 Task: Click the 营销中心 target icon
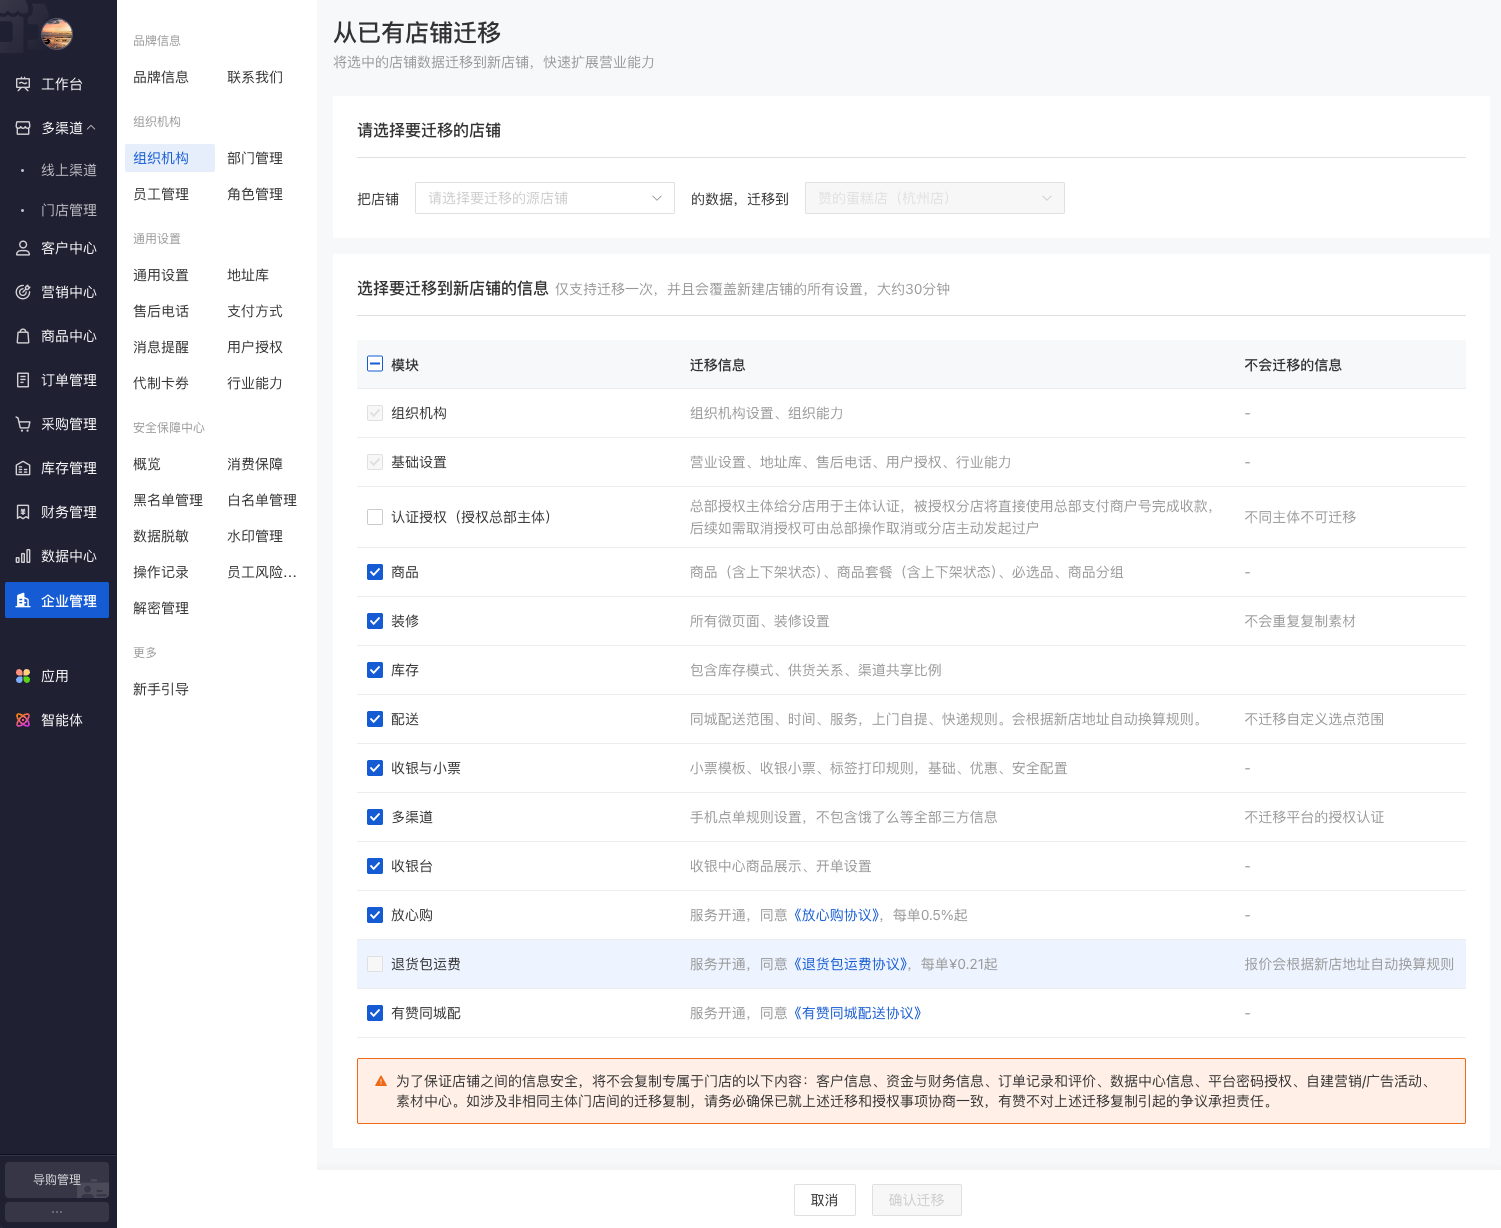point(23,292)
